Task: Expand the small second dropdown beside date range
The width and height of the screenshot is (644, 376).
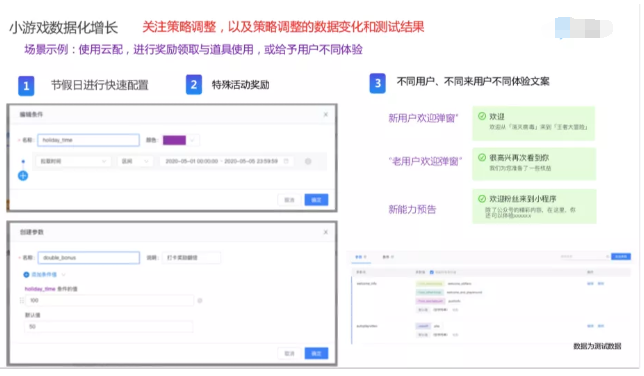Action: (x=135, y=161)
